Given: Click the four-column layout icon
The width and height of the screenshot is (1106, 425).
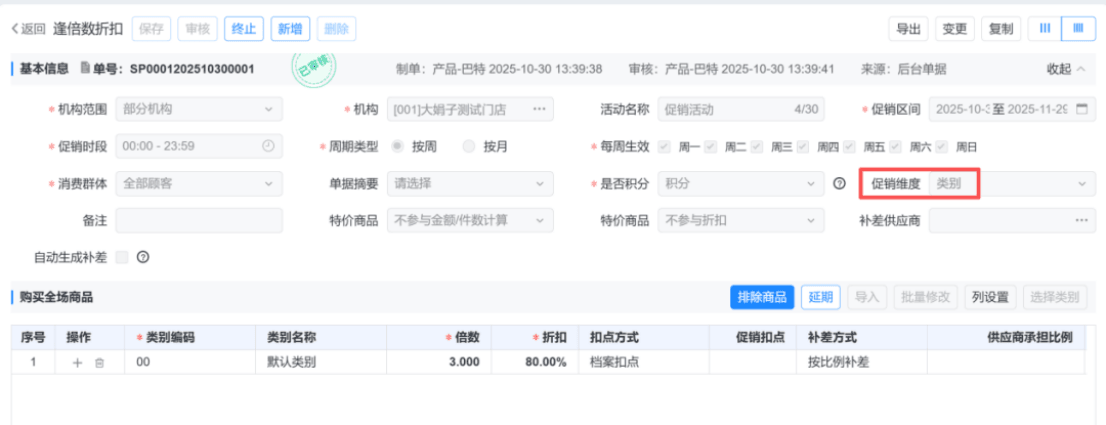Looking at the screenshot, I should pyautogui.click(x=1077, y=29).
